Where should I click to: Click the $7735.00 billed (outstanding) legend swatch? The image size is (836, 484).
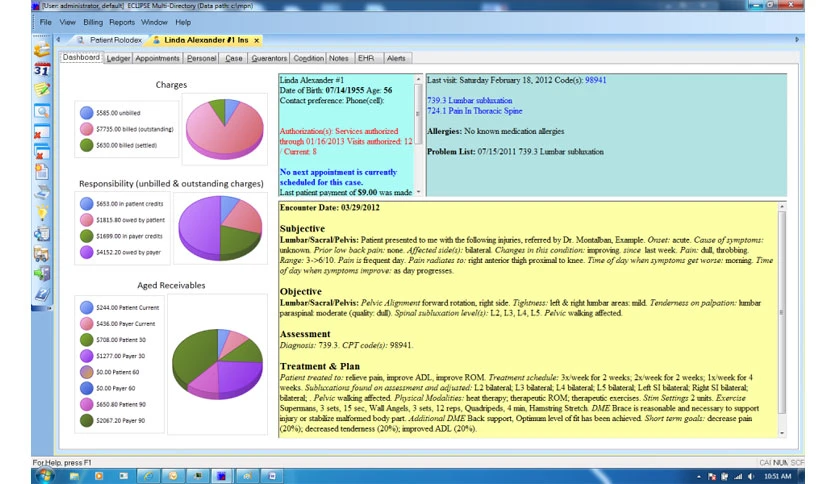tap(86, 129)
